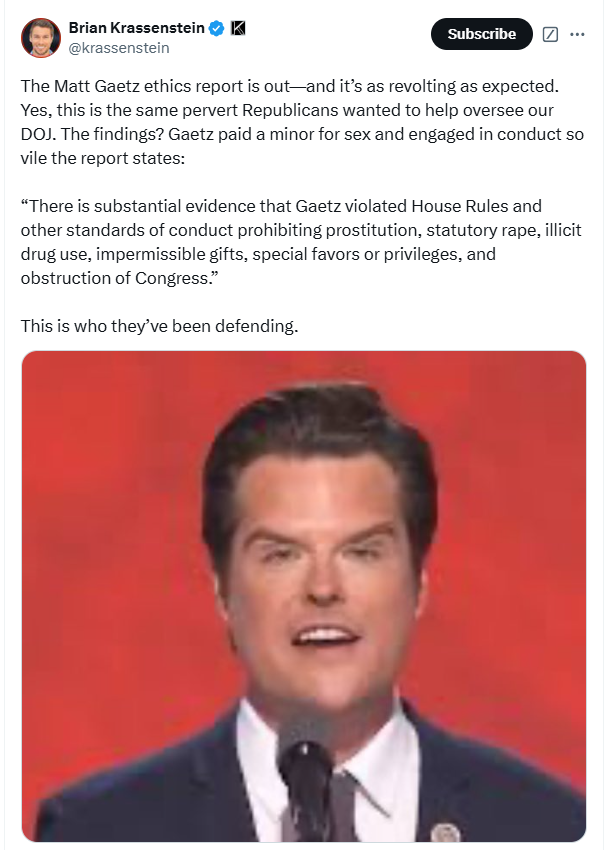This screenshot has height=850, width=607.
Task: Click the black K affiliation badge
Action: tap(238, 28)
